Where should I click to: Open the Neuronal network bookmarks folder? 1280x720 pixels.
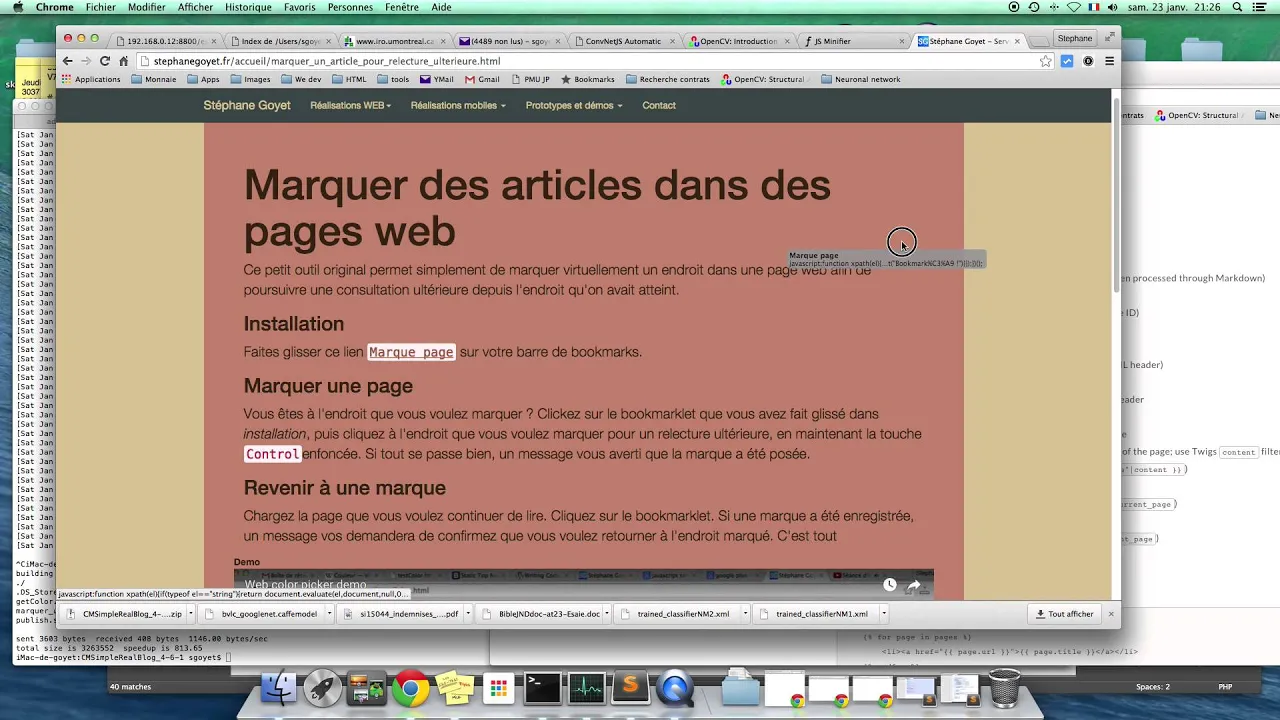click(x=860, y=79)
